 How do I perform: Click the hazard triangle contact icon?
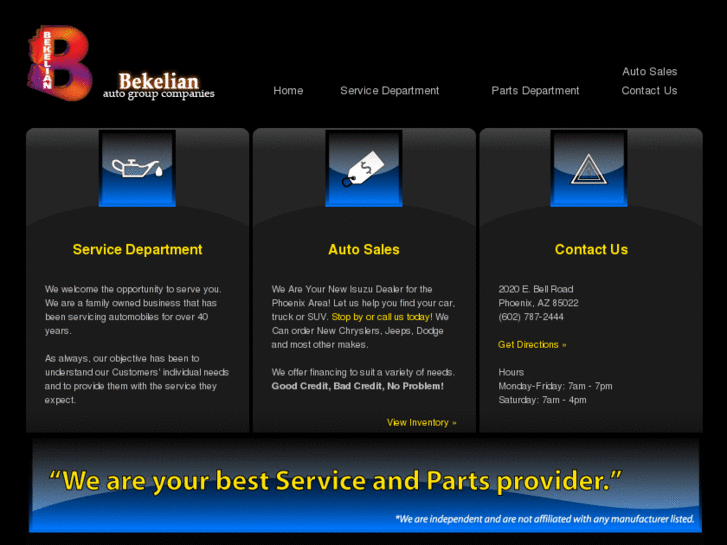589,168
